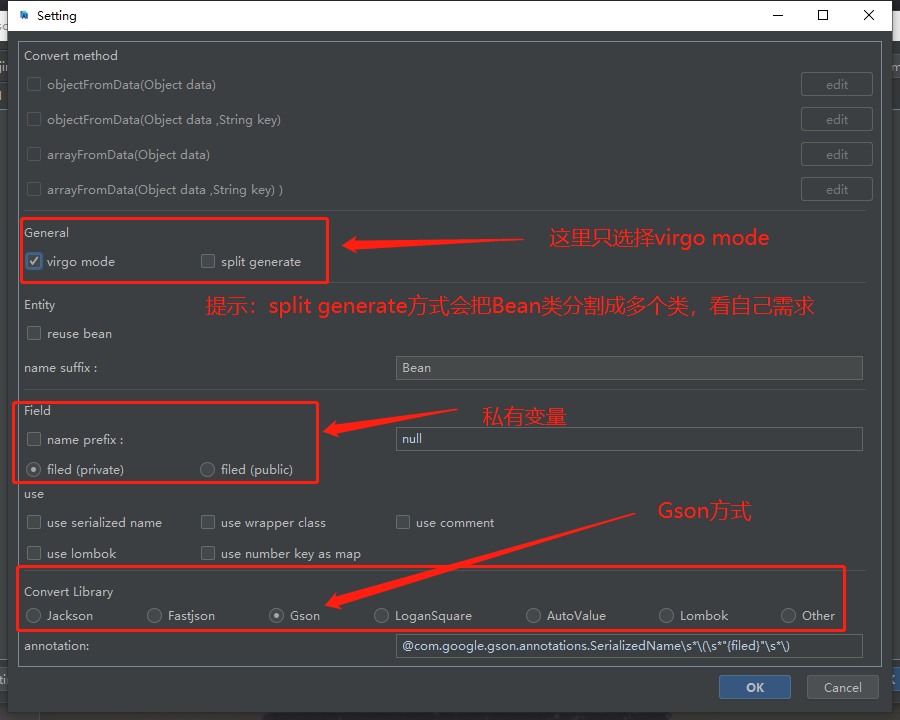Enable objectFromData(Object data, String key) method
Screen dimensions: 900x720
point(33,119)
